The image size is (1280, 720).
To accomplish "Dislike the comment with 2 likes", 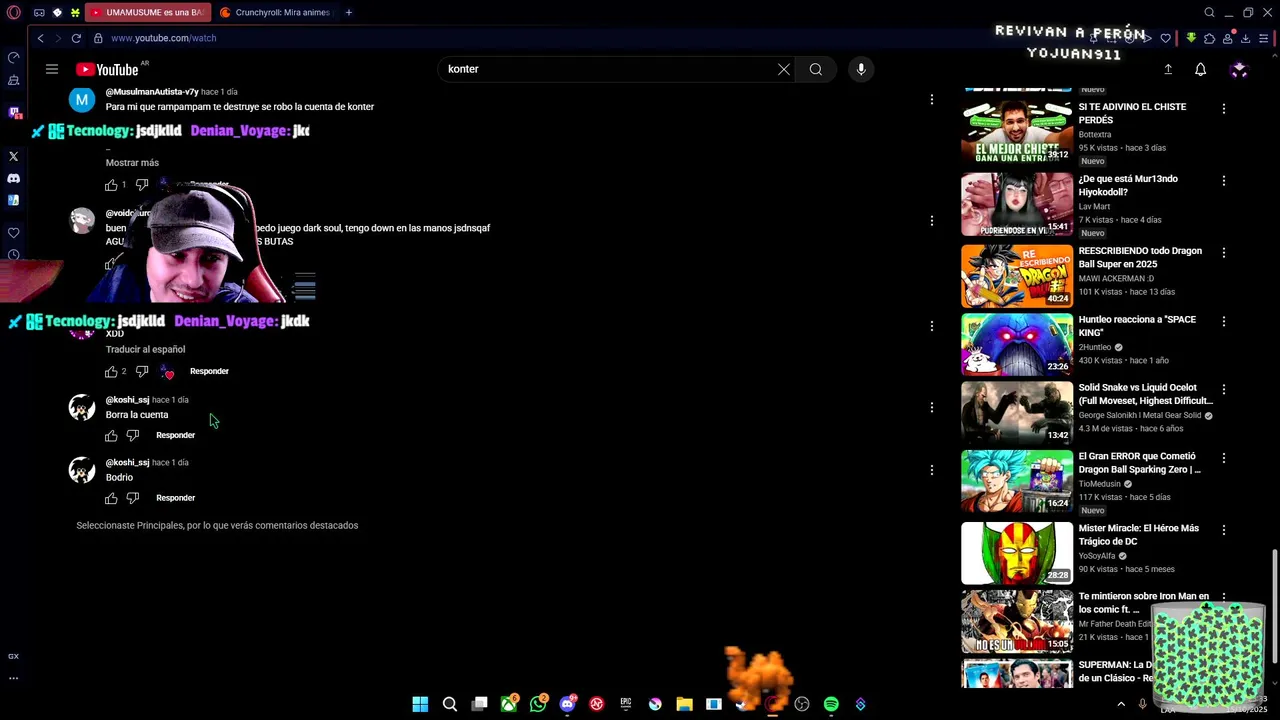I will 142,371.
